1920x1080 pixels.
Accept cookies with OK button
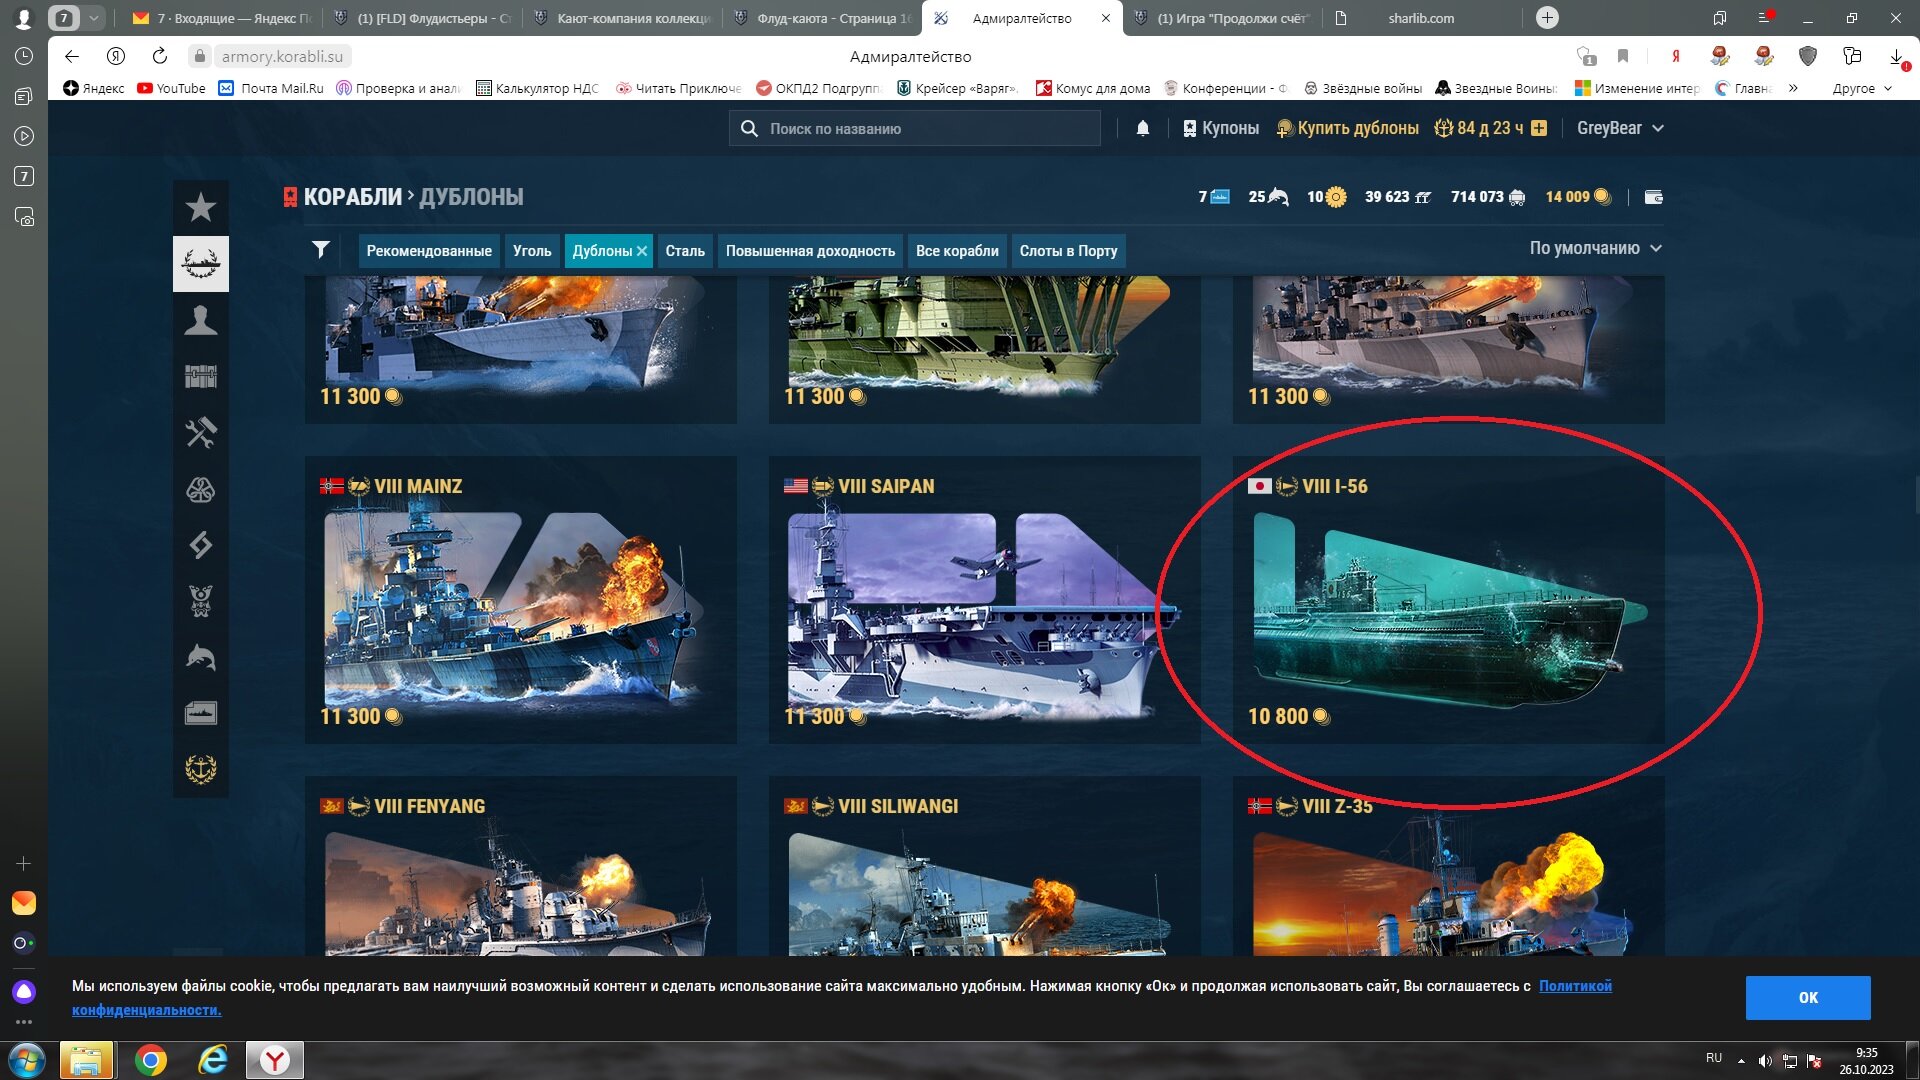(1808, 997)
